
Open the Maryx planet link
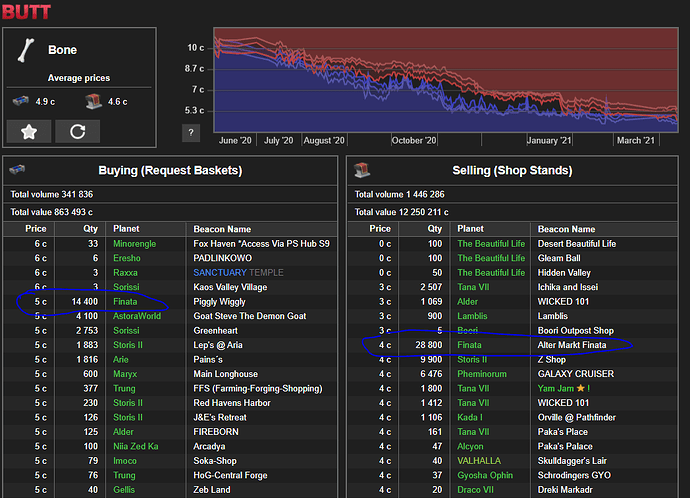(125, 374)
